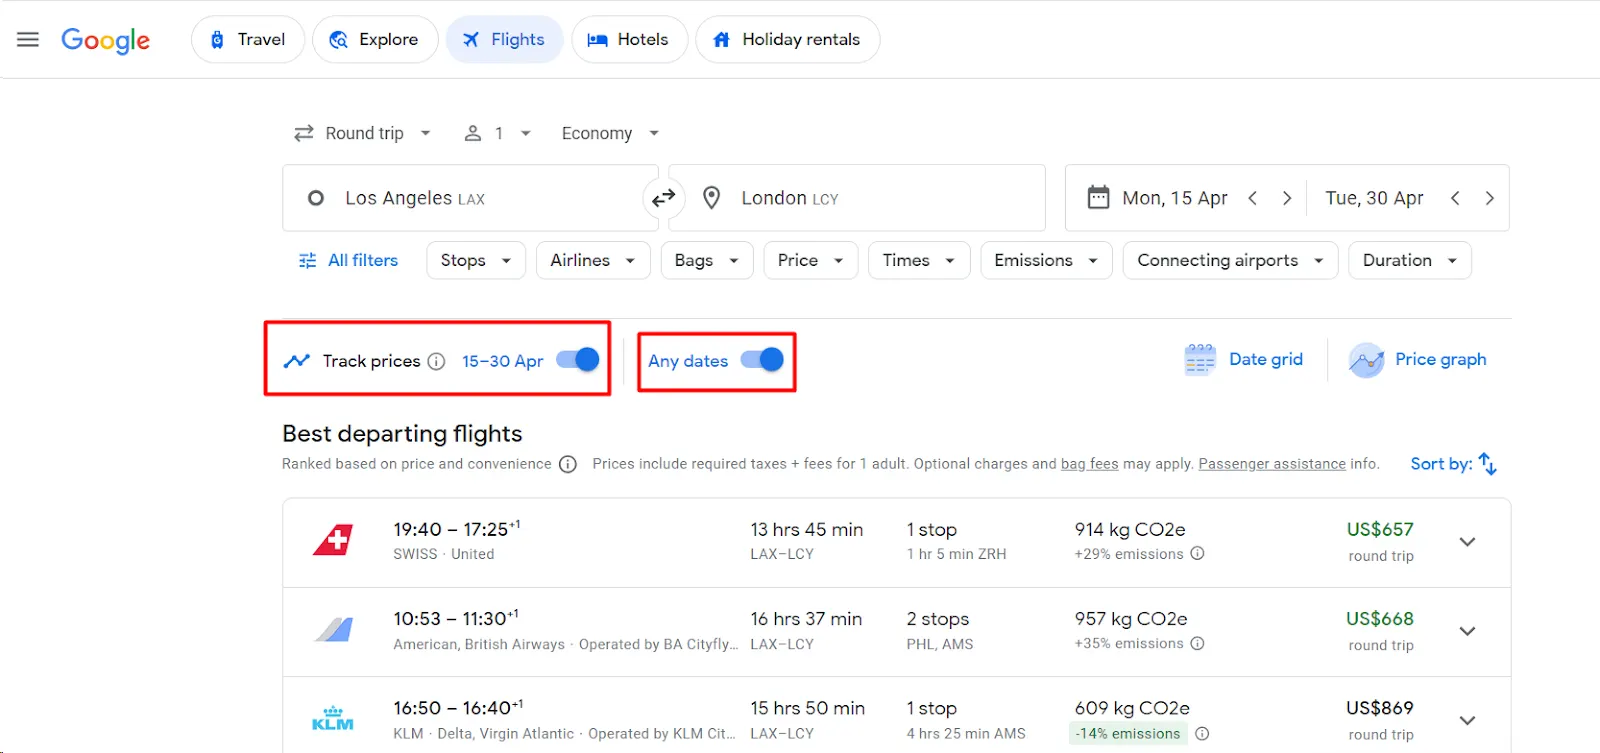
Task: Switch to the Holiday rentals tab
Action: pos(787,40)
